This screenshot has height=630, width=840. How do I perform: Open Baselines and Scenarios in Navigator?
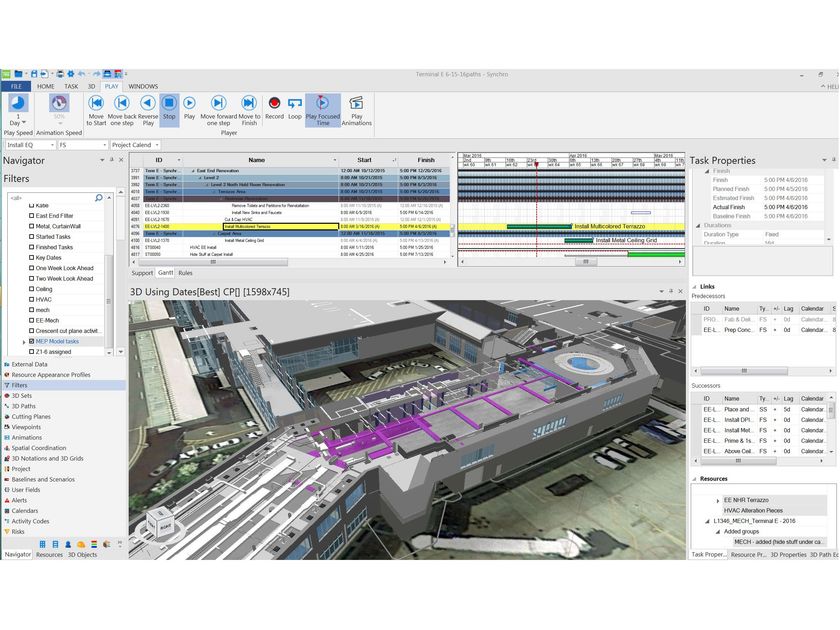coord(43,479)
